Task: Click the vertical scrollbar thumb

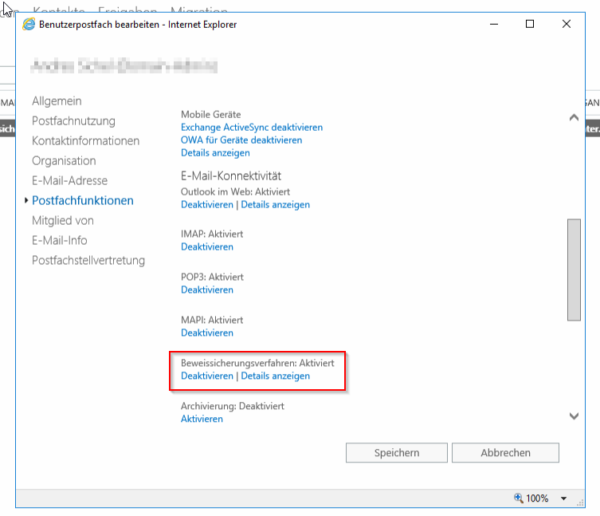Action: [x=574, y=270]
